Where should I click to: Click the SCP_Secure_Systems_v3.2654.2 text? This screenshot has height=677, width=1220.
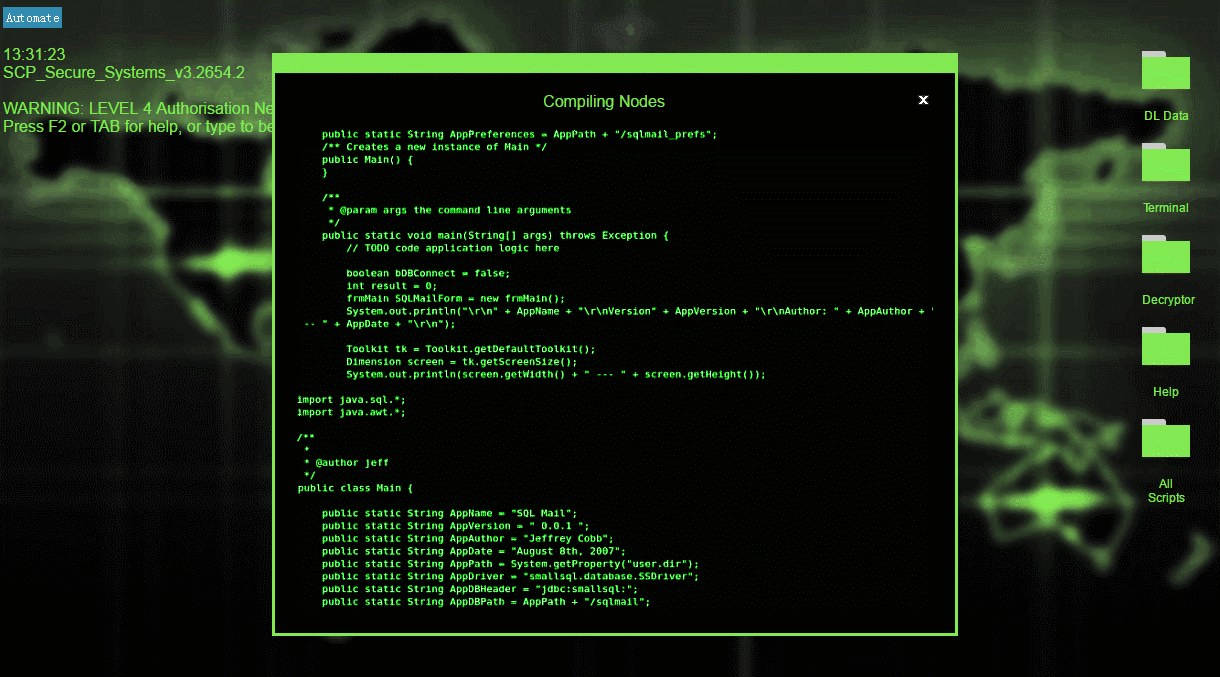[x=123, y=73]
